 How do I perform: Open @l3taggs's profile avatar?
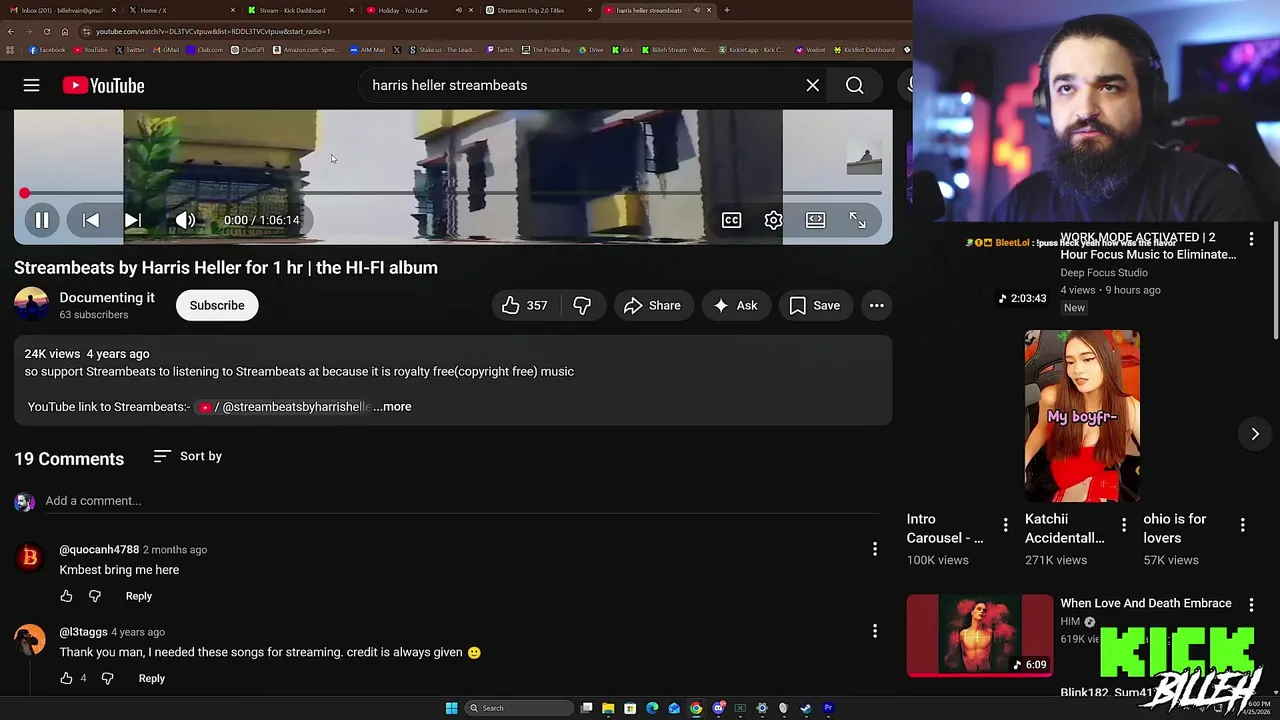click(30, 640)
